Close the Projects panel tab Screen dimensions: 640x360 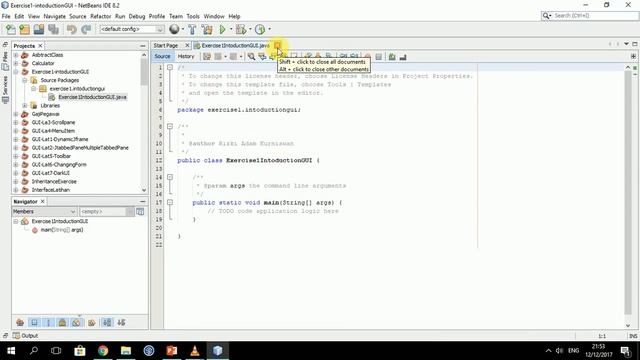pos(40,46)
